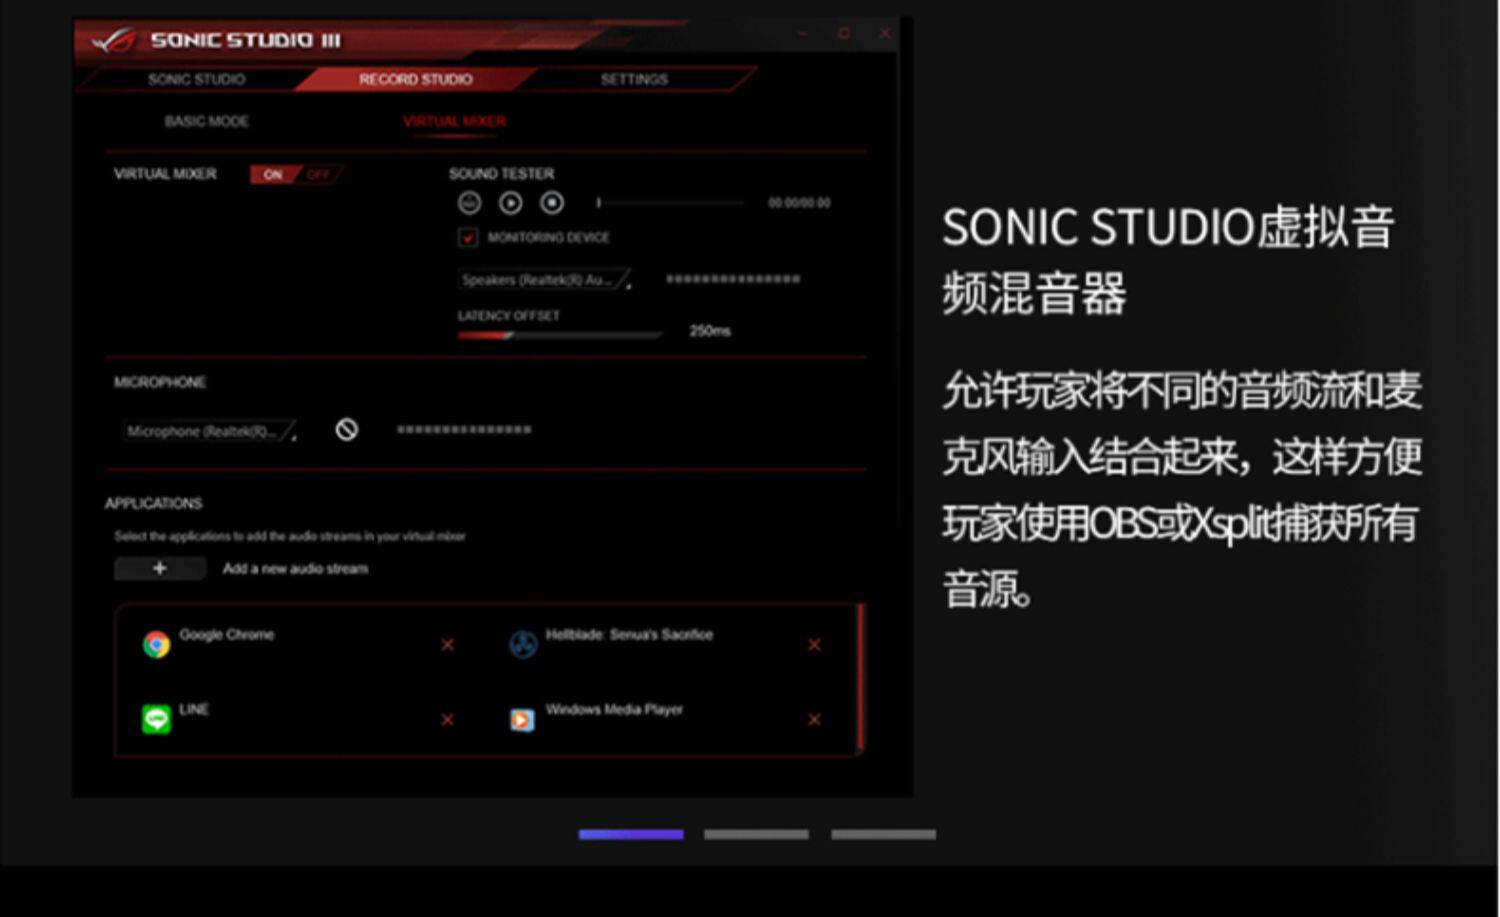Turn Virtual Mixer ON

coord(273,174)
